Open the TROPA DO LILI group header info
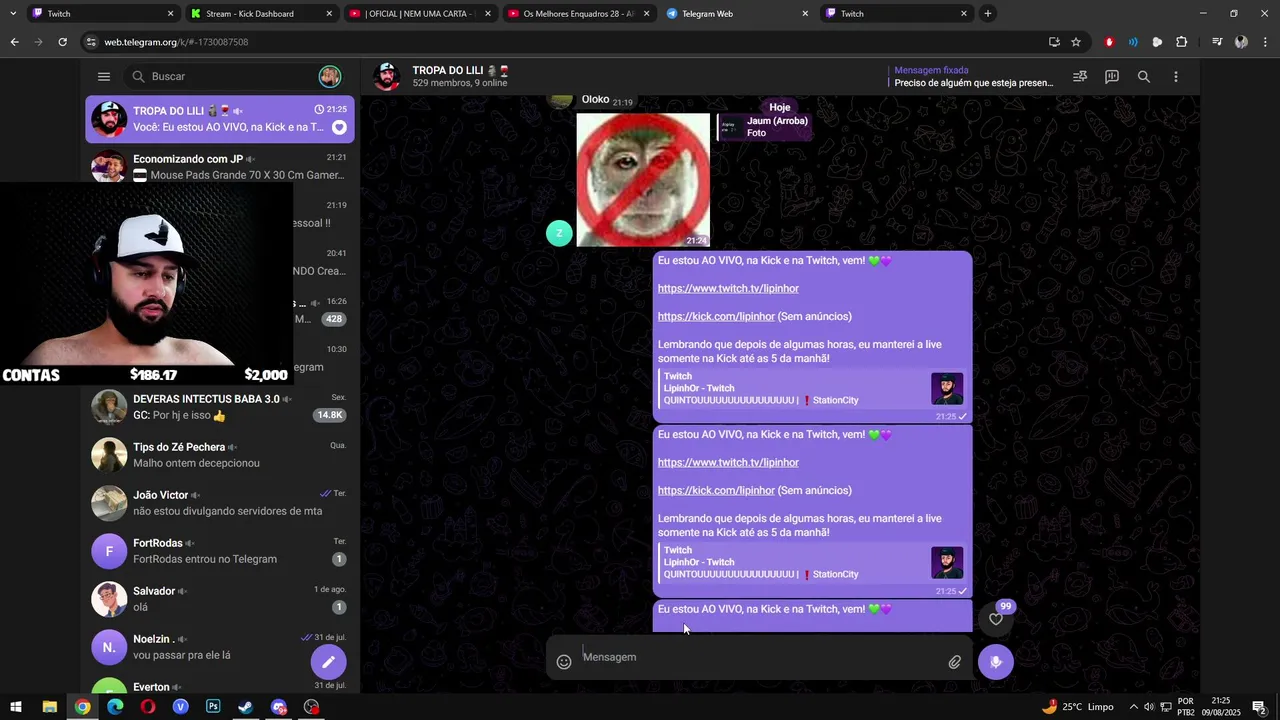The image size is (1280, 720). pos(460,76)
